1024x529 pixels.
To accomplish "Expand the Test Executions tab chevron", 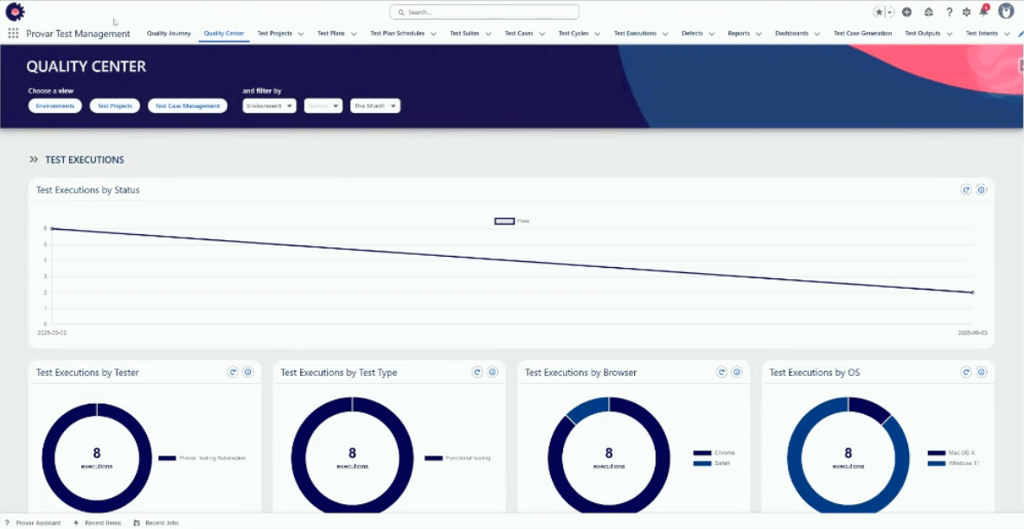I will point(665,34).
